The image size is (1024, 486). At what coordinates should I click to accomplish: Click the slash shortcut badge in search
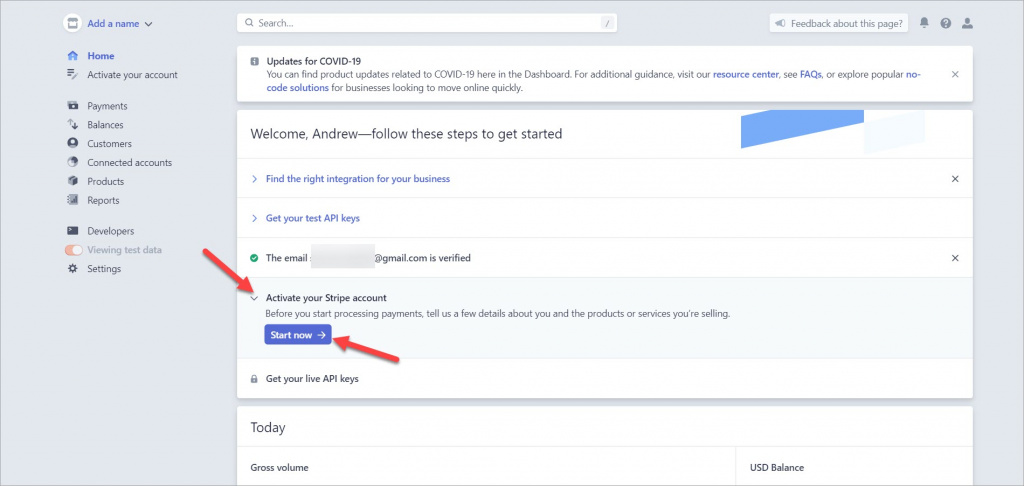[607, 24]
